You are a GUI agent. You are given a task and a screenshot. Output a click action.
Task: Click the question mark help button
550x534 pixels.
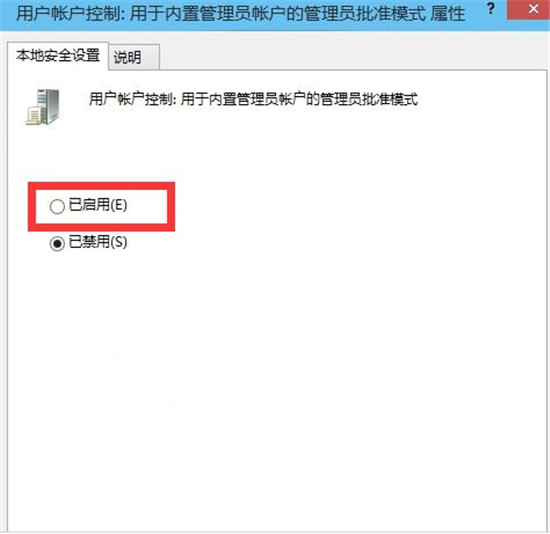pos(491,9)
